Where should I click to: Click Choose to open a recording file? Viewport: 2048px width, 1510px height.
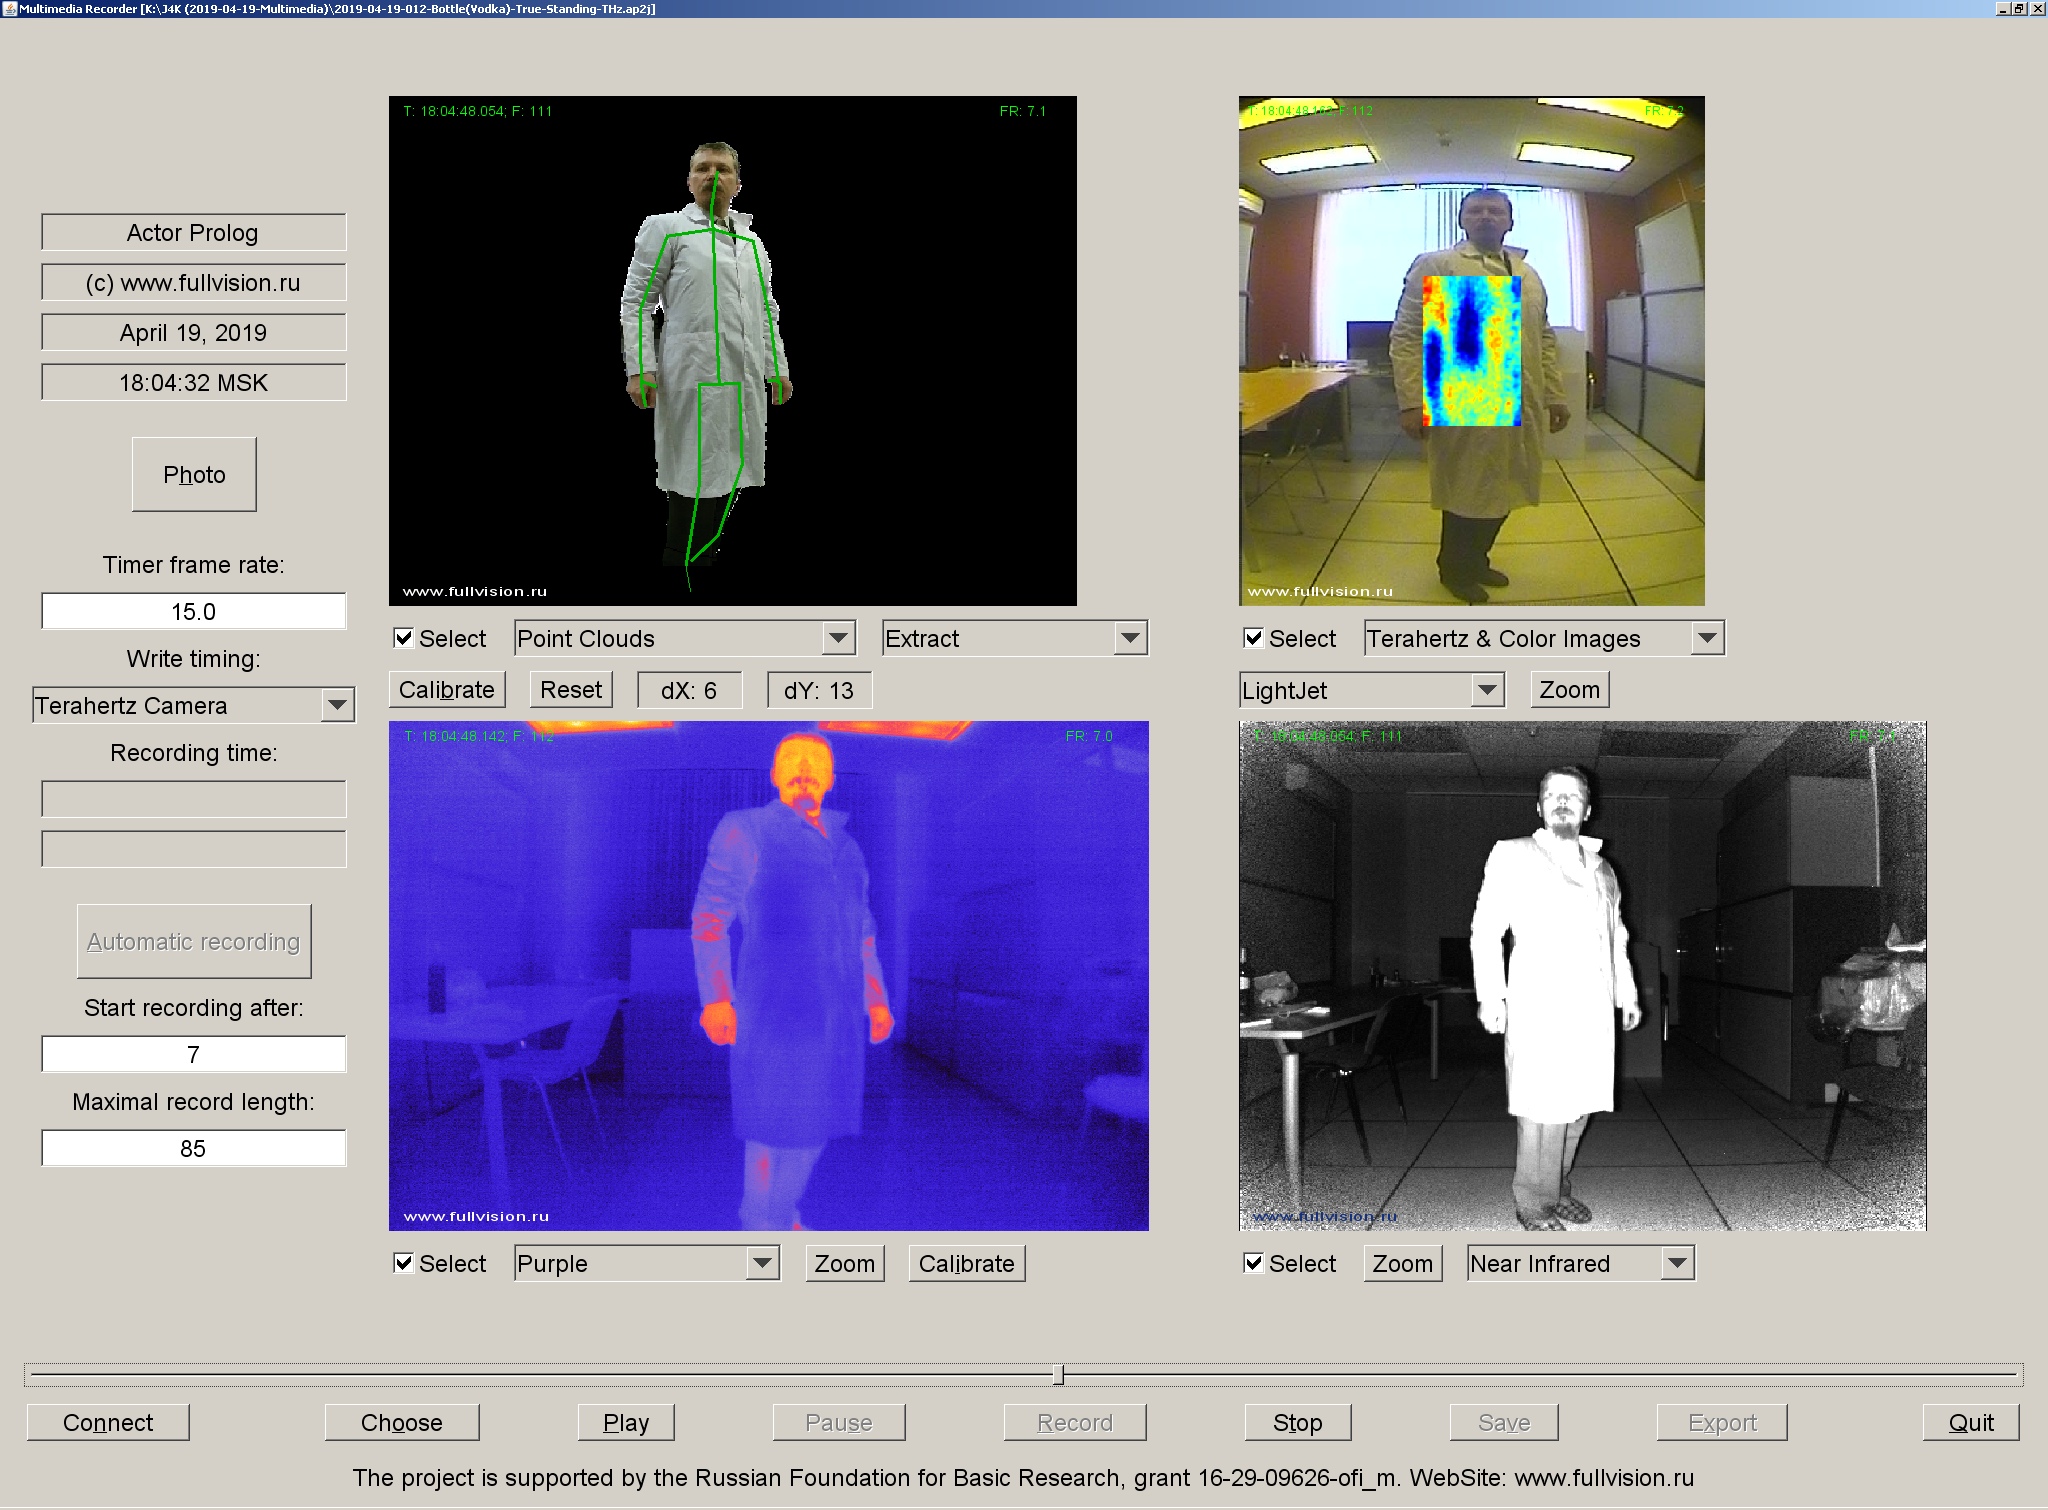pyautogui.click(x=402, y=1422)
